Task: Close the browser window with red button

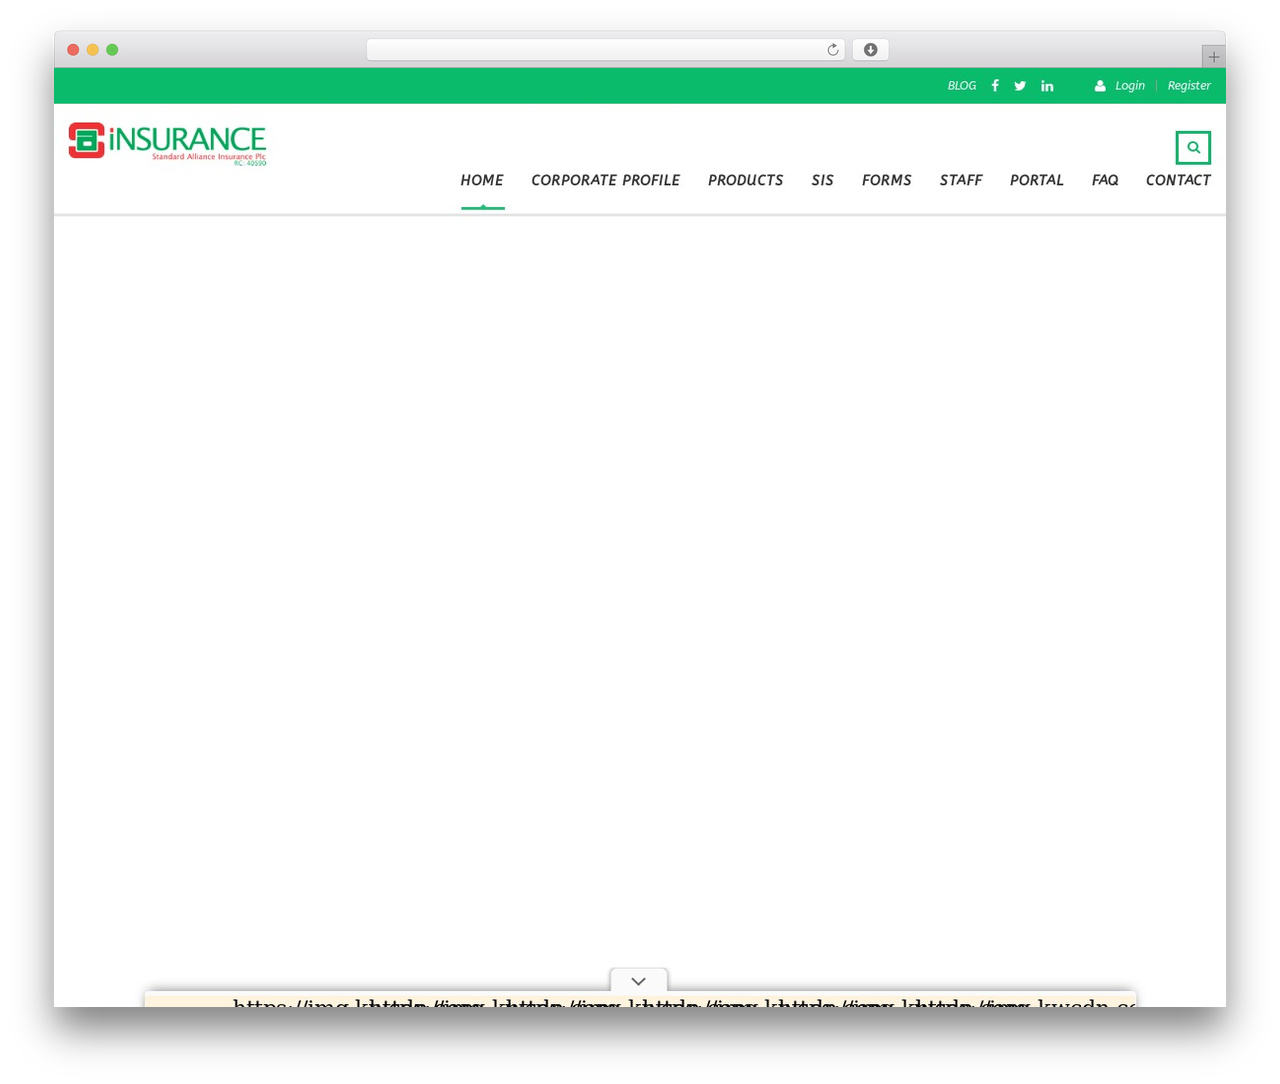Action: [73, 50]
